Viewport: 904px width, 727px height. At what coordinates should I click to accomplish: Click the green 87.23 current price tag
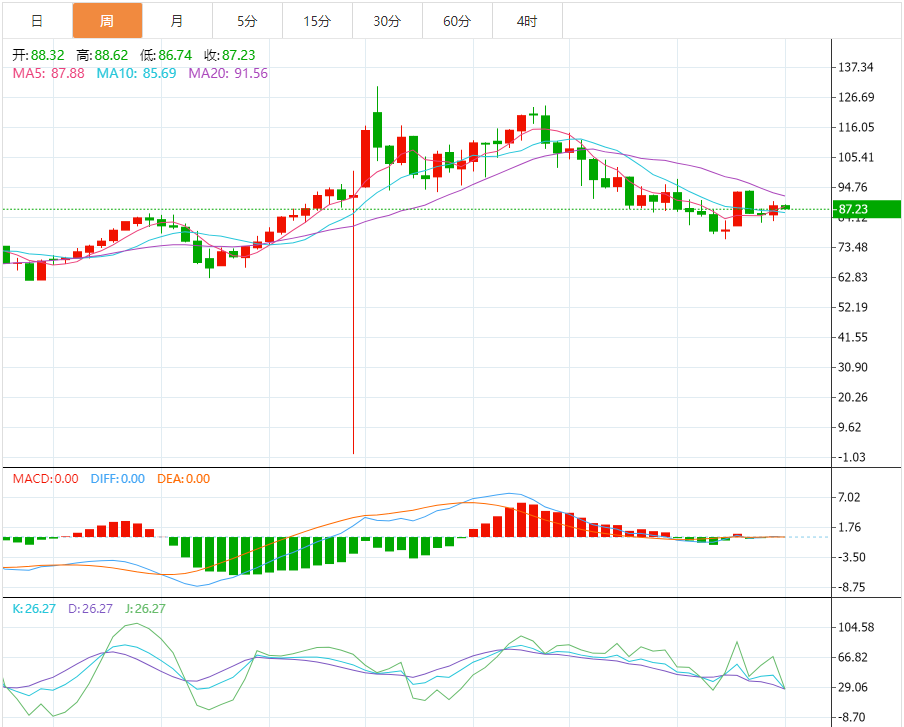tap(867, 209)
